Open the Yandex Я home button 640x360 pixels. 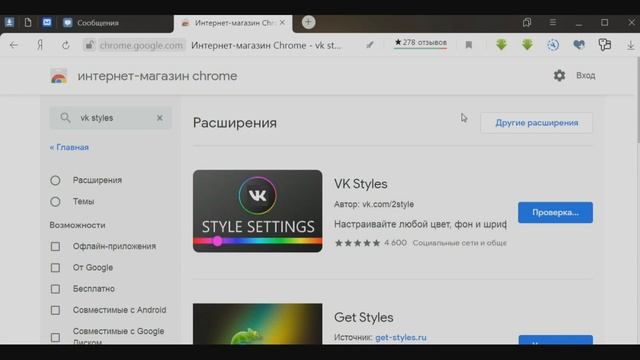tap(40, 45)
